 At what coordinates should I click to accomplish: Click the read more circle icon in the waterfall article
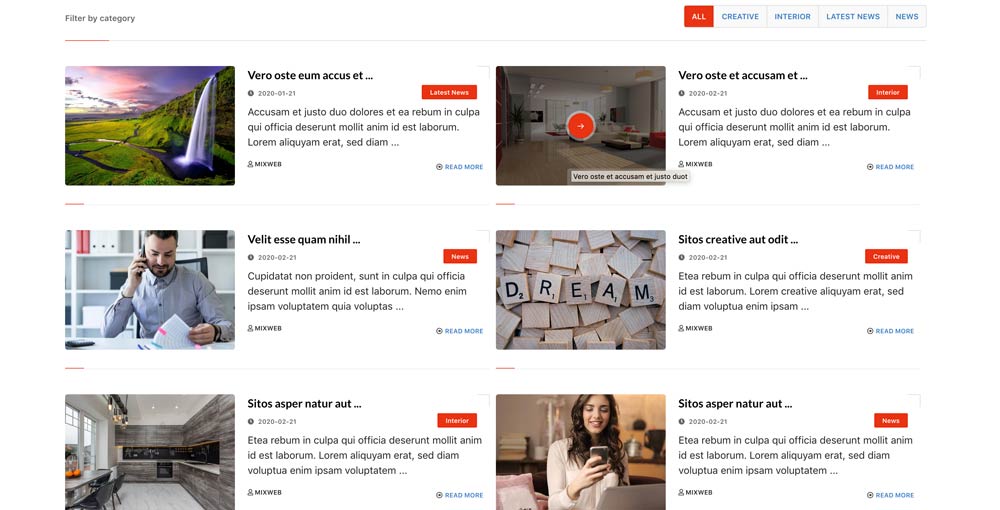click(x=439, y=167)
